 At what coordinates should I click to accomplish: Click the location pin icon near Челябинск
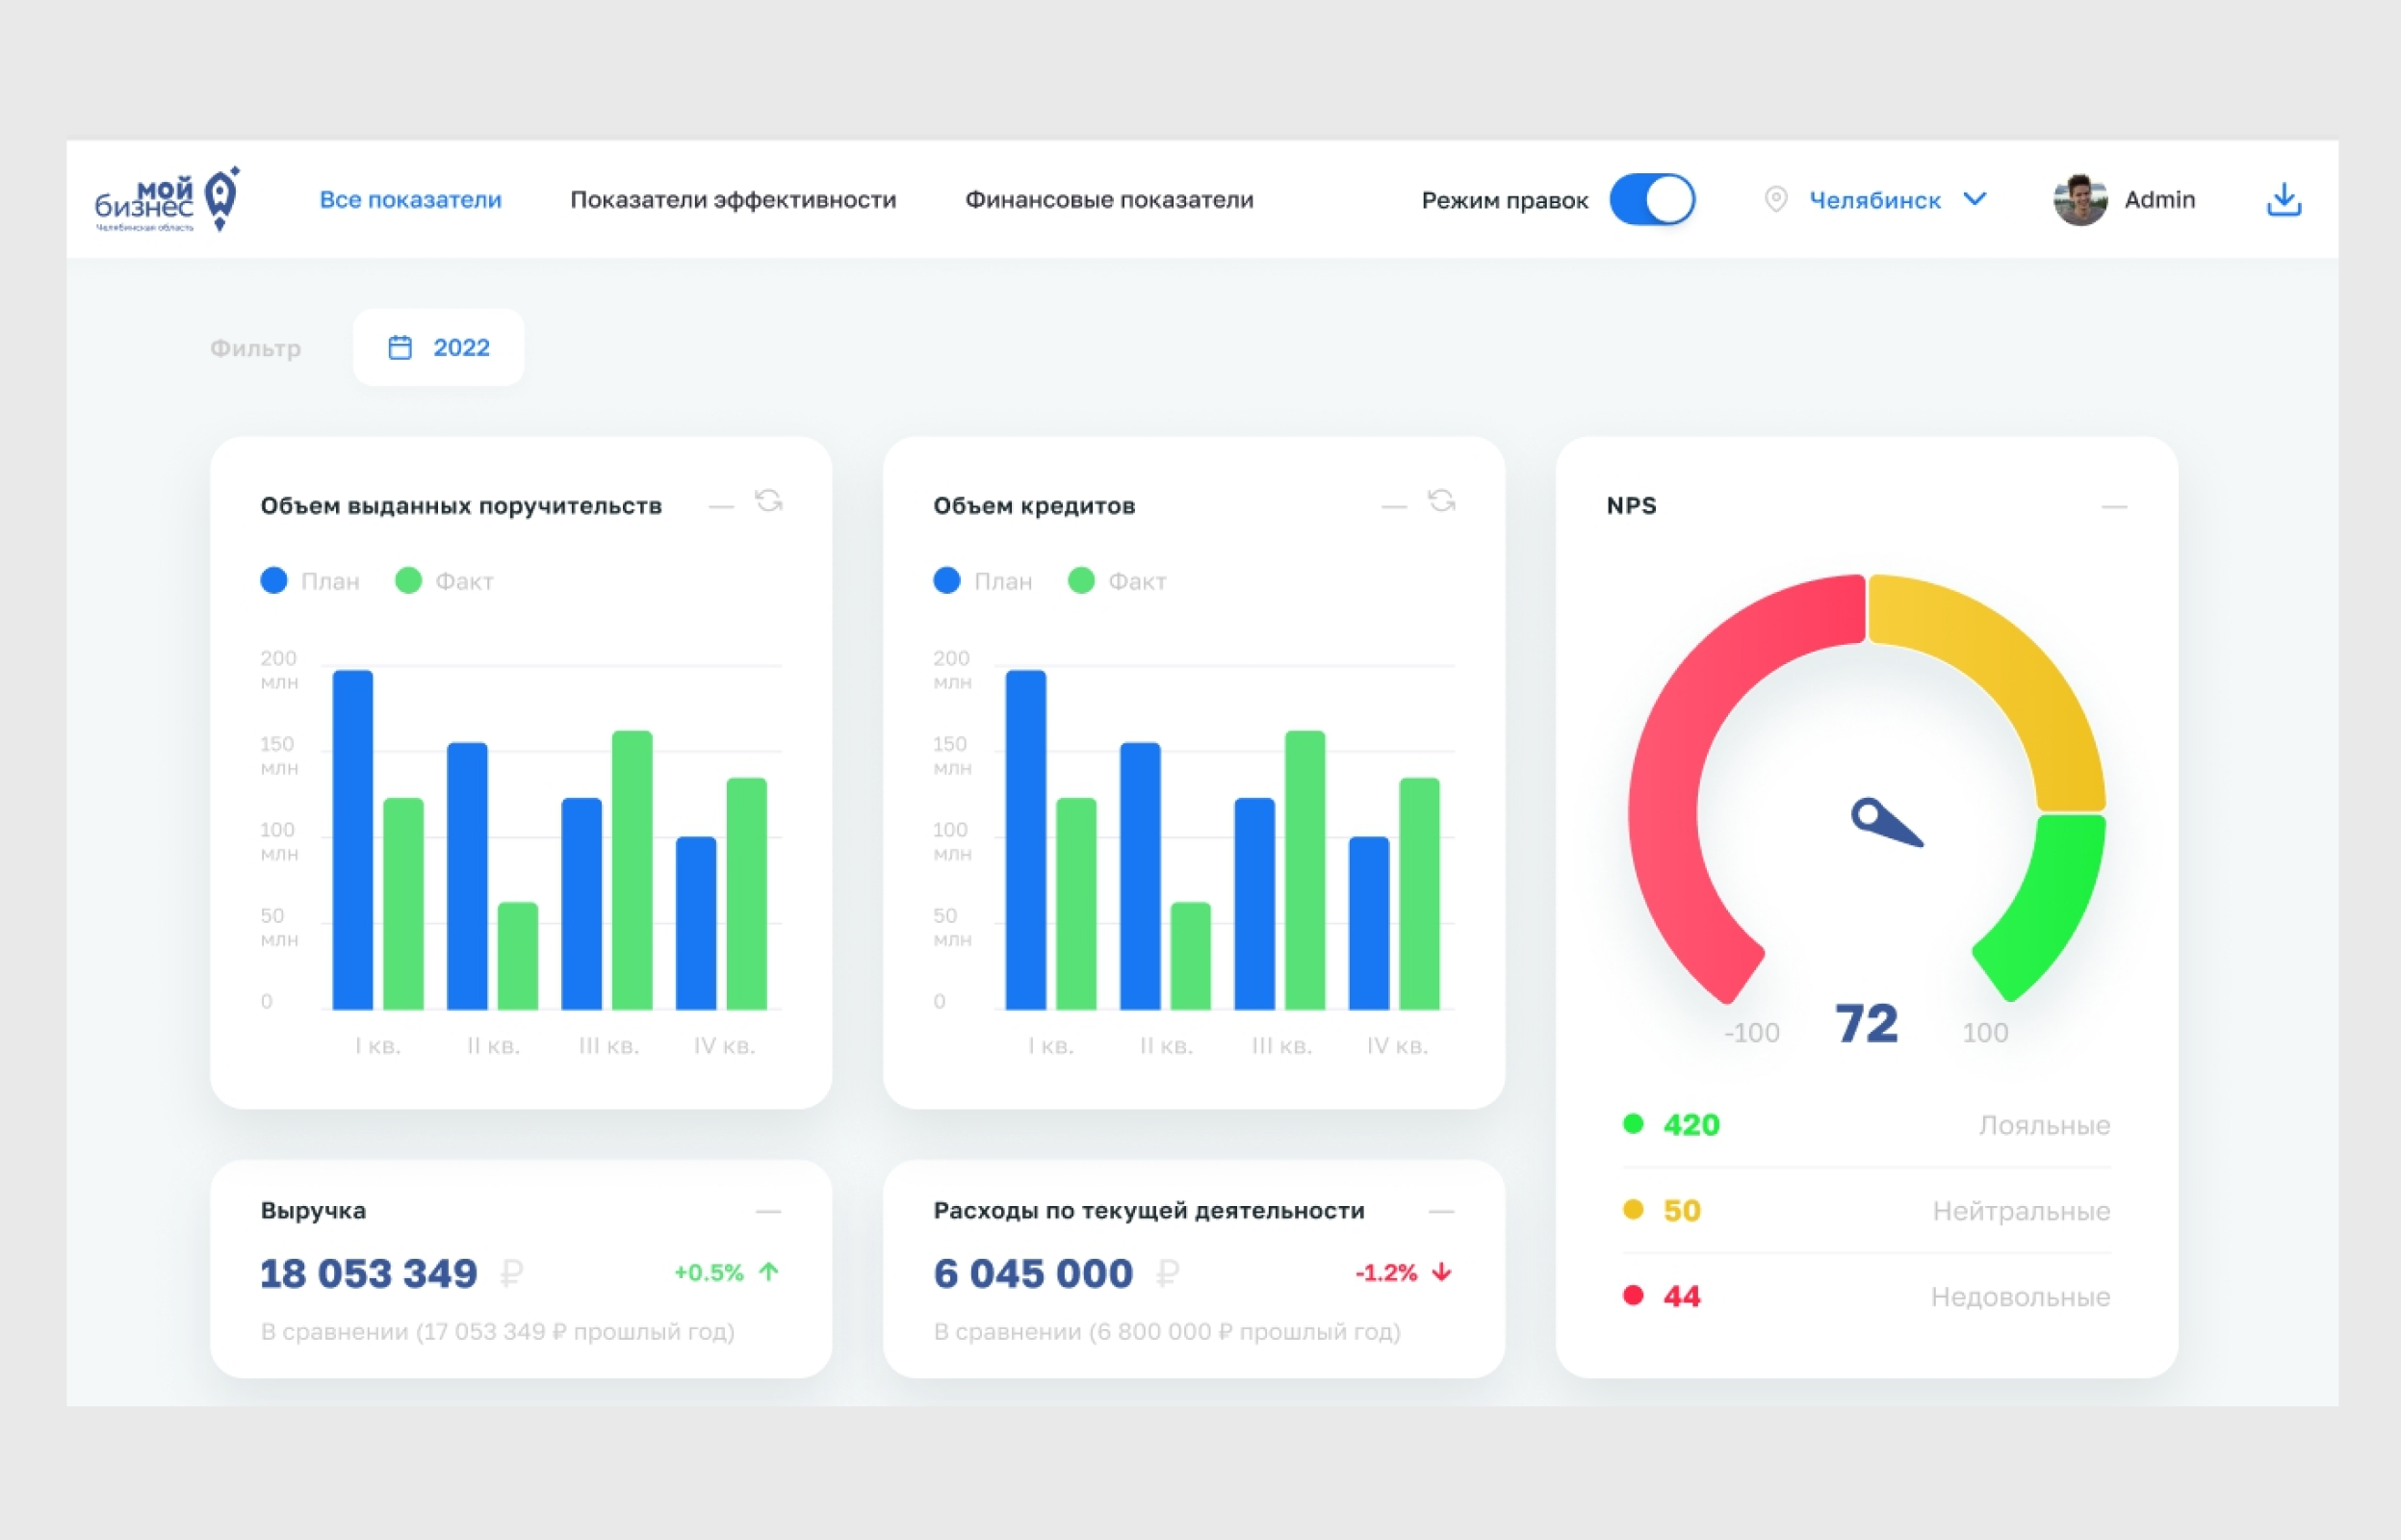click(x=1776, y=199)
